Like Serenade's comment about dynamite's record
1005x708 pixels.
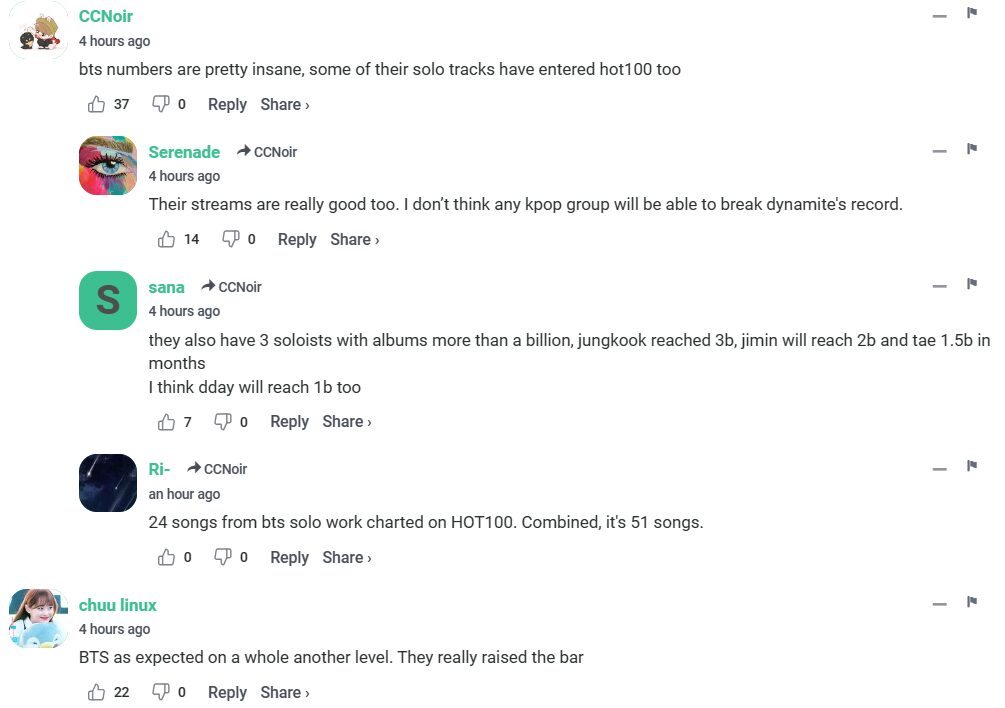coord(167,239)
